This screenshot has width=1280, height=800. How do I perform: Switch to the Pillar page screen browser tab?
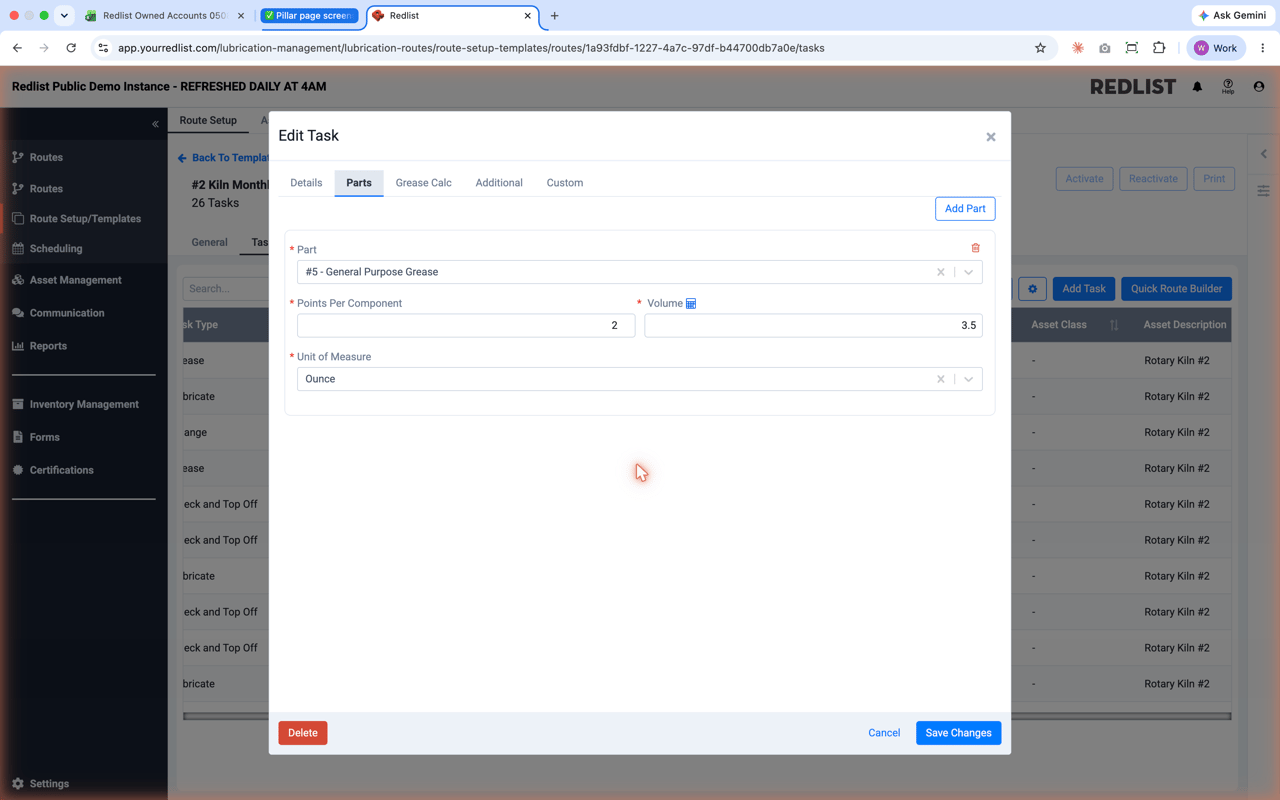click(x=310, y=16)
